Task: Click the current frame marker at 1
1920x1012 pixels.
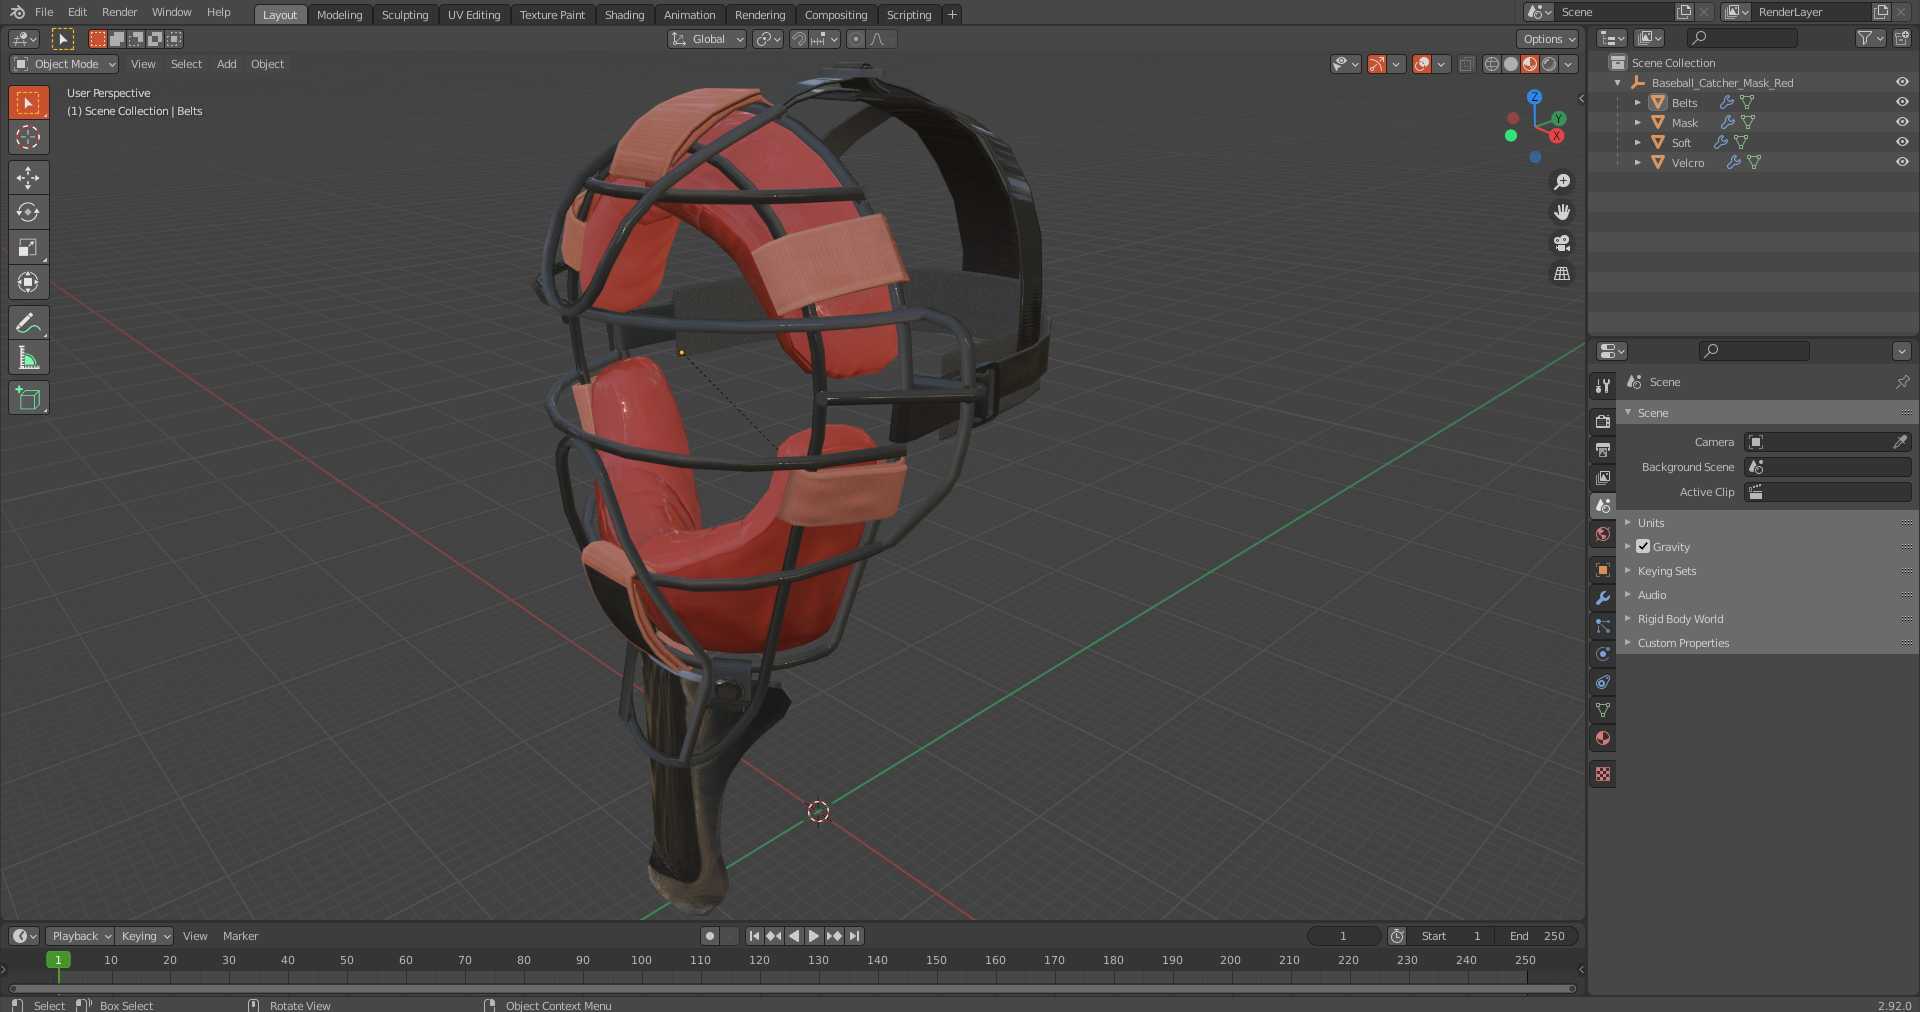Action: [x=58, y=960]
